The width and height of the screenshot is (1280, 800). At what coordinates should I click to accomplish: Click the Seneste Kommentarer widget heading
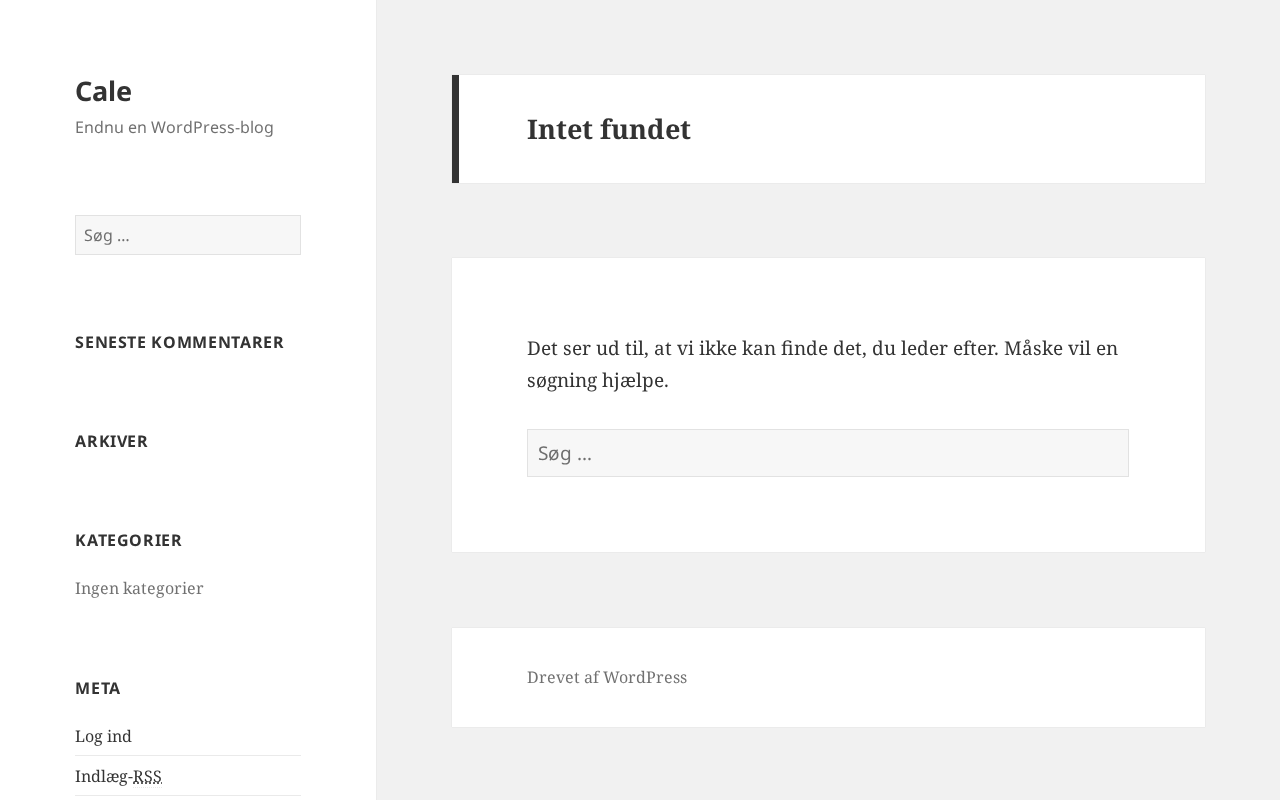tap(179, 342)
